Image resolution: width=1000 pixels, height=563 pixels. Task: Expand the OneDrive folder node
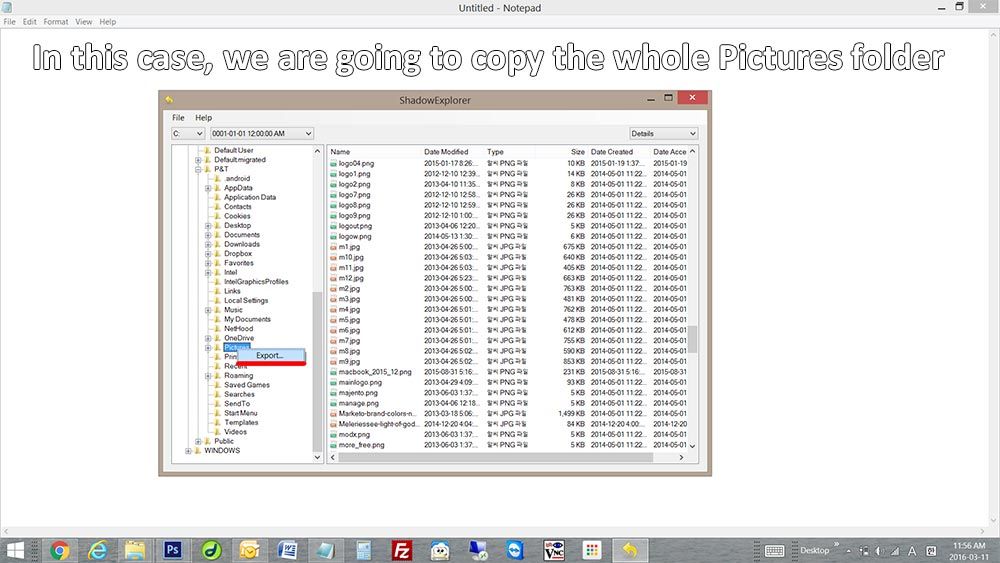[x=208, y=338]
